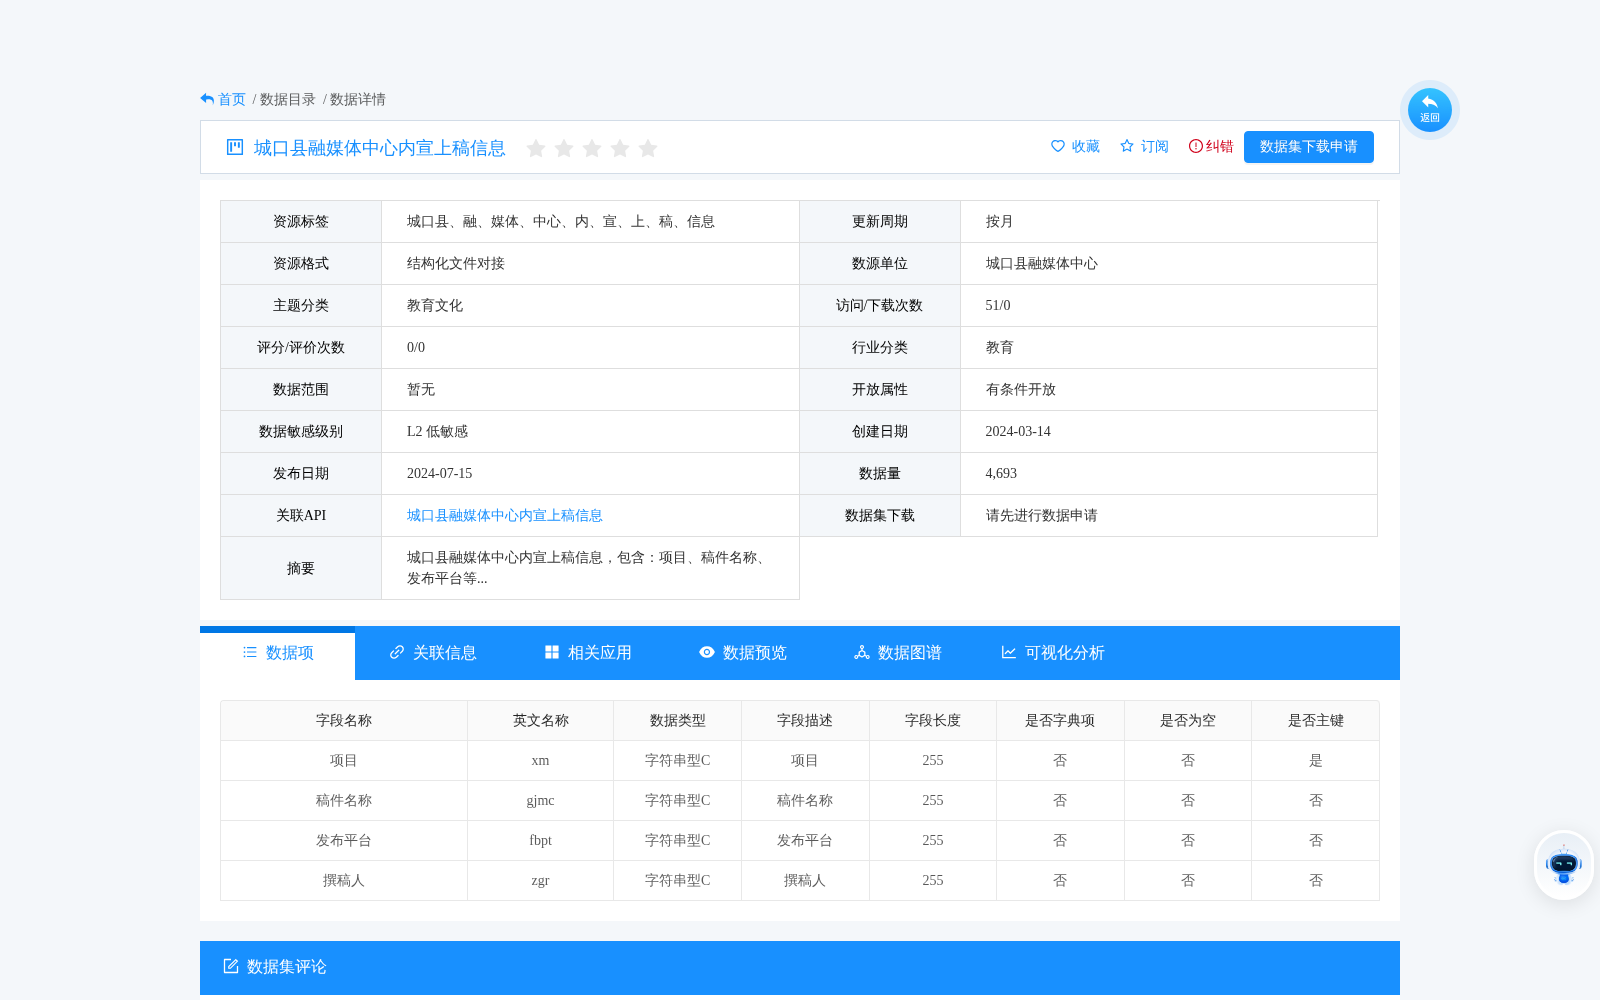
Task: Switch to the 关联信息 tab
Action: coord(432,653)
